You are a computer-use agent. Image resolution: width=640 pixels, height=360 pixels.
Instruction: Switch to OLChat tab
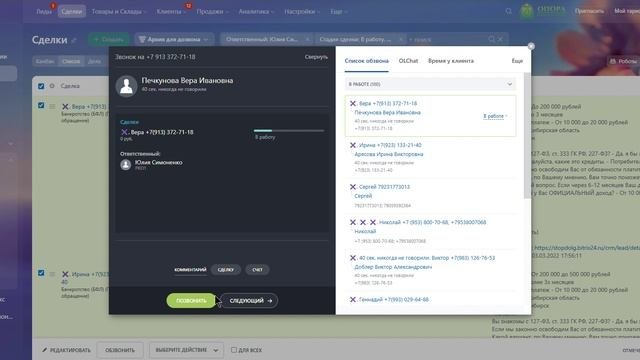pos(408,61)
